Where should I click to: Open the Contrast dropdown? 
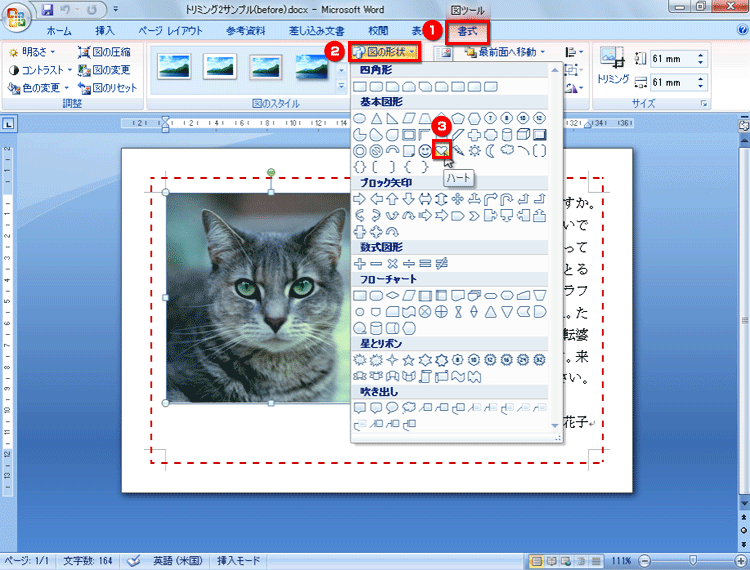pyautogui.click(x=40, y=70)
